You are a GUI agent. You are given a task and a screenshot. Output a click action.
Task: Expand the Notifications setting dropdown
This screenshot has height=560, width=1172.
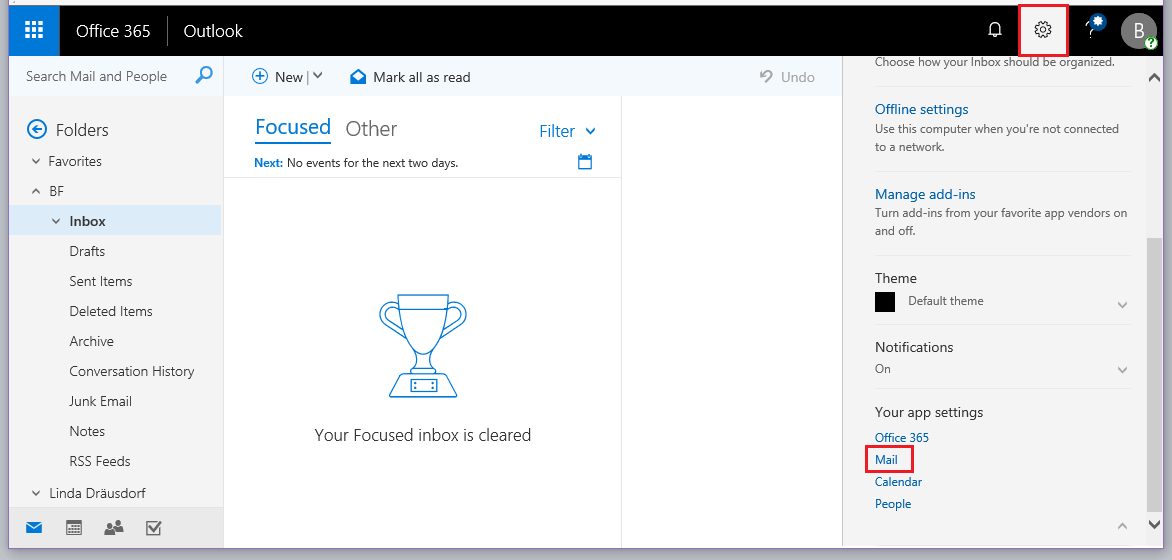pos(1122,371)
